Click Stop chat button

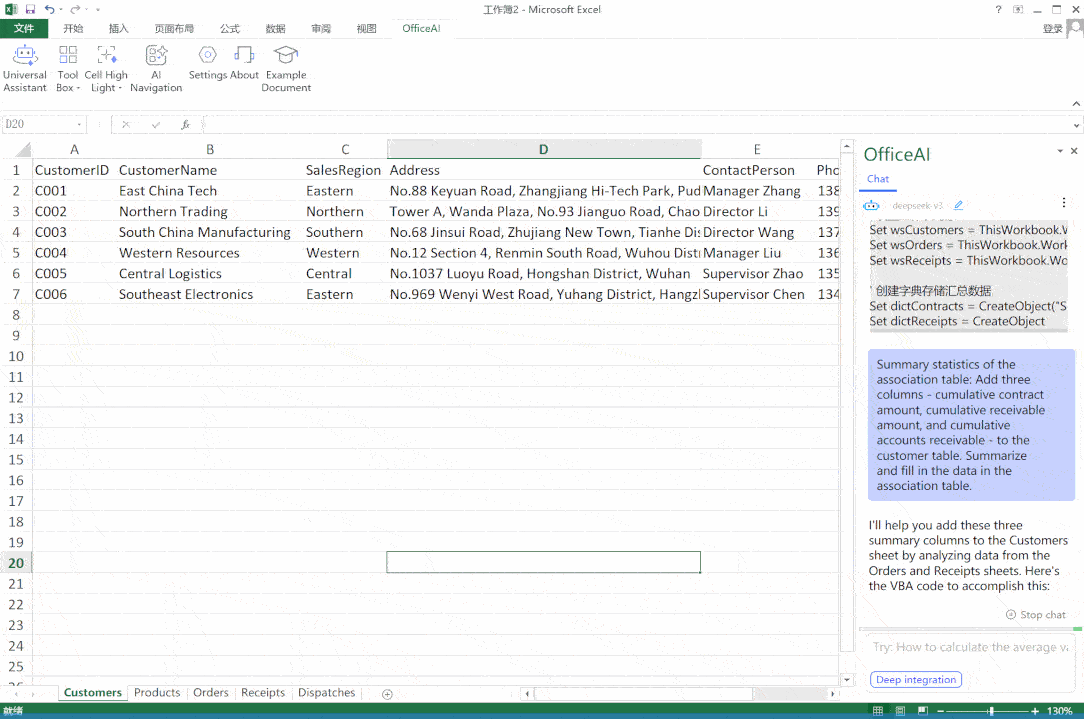pos(1036,615)
